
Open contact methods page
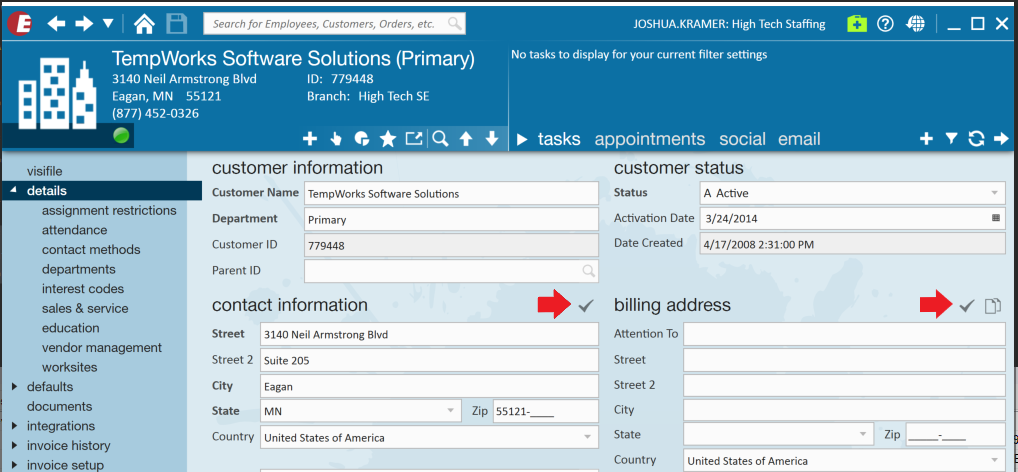coord(91,249)
